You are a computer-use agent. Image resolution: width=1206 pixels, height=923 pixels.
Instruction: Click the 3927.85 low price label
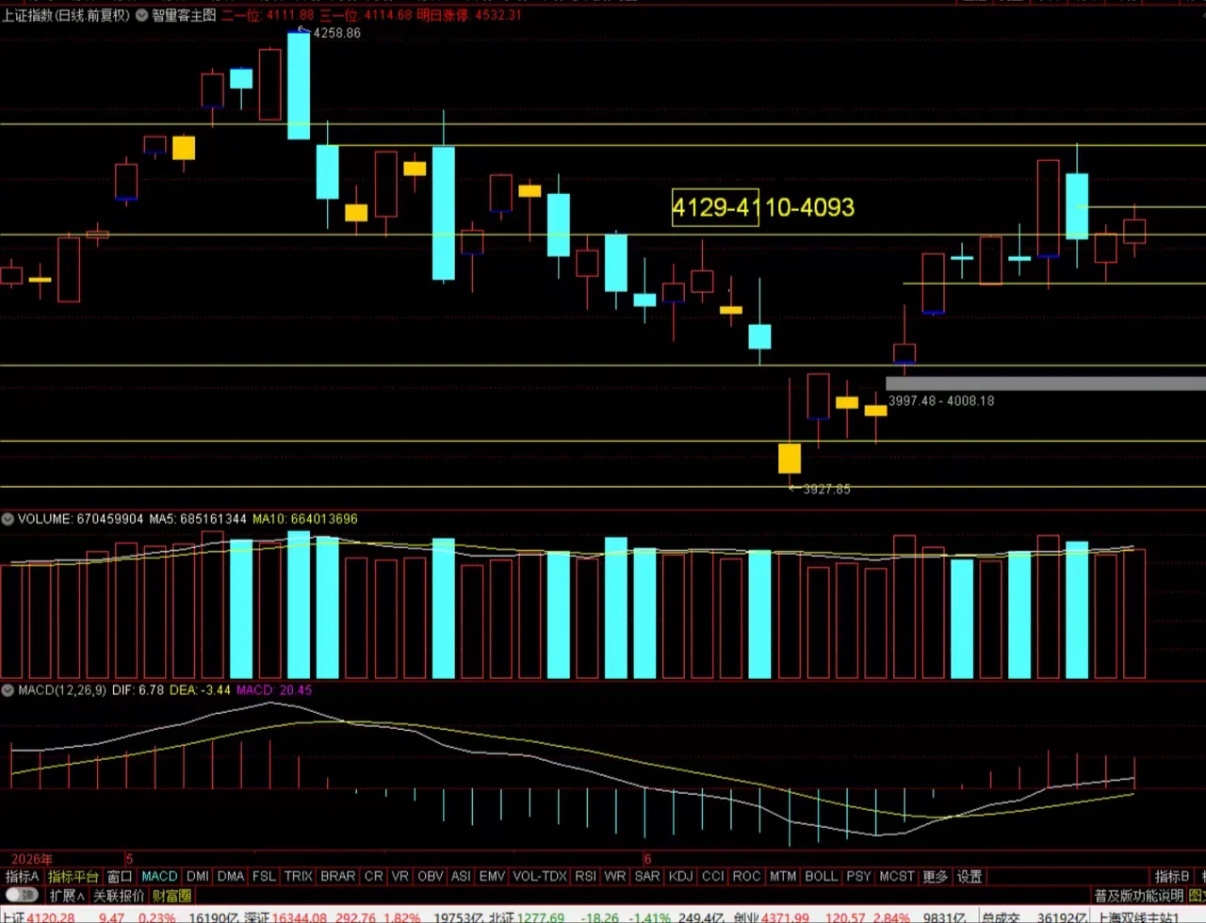point(826,489)
